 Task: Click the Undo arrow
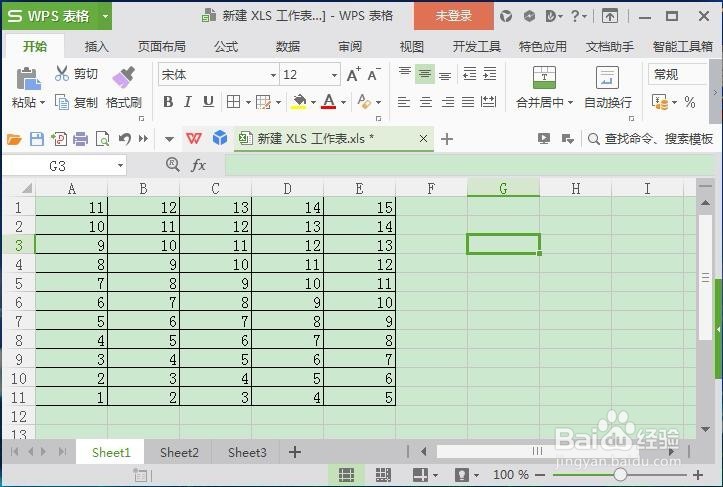(124, 138)
